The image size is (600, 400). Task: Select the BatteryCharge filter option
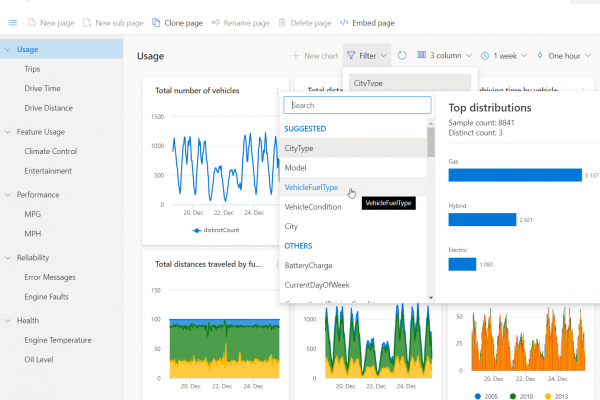click(353, 265)
